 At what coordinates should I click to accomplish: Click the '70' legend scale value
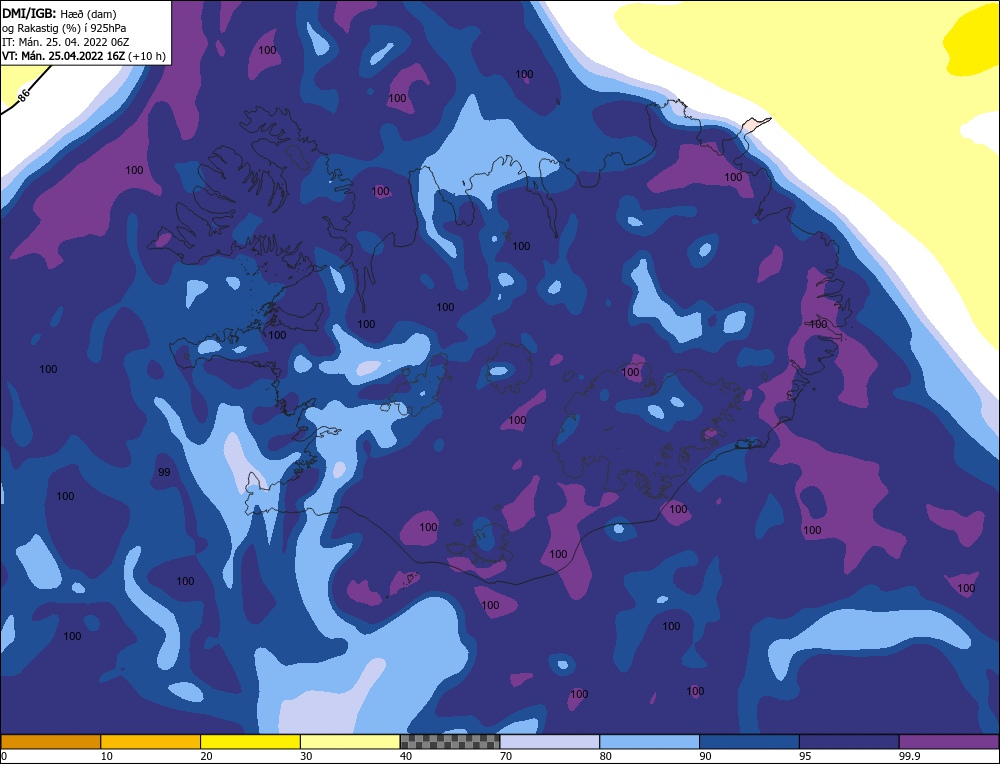[x=506, y=756]
